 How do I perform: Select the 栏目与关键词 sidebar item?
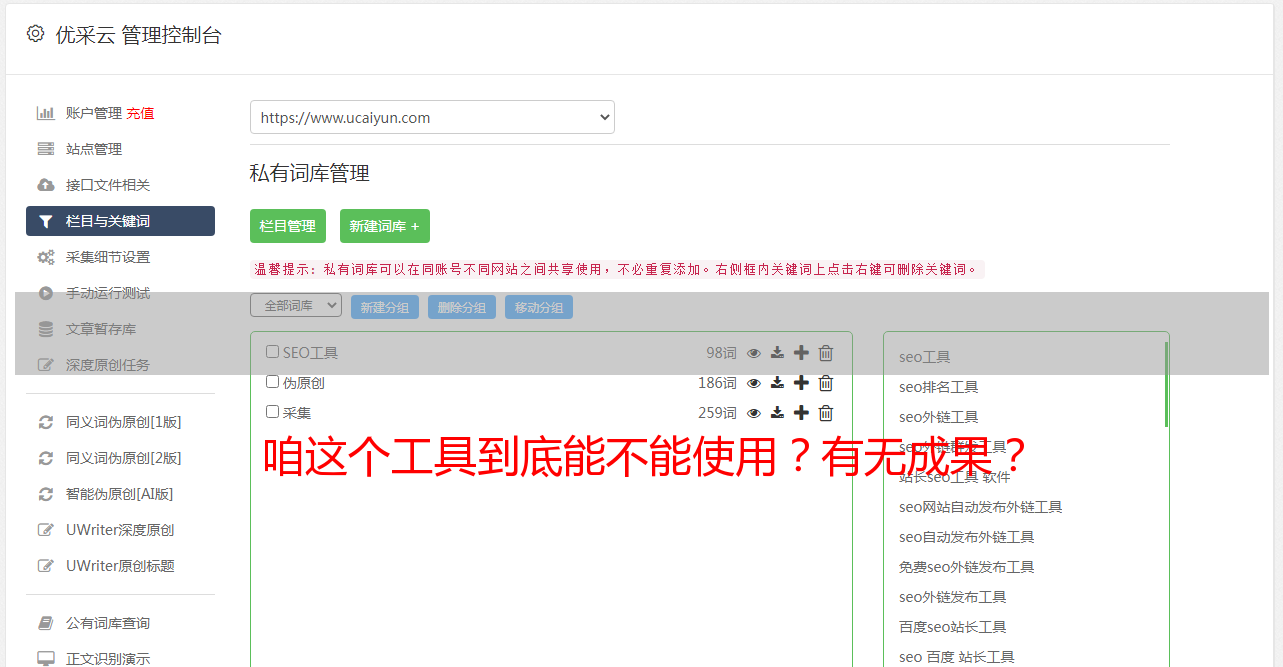(120, 221)
